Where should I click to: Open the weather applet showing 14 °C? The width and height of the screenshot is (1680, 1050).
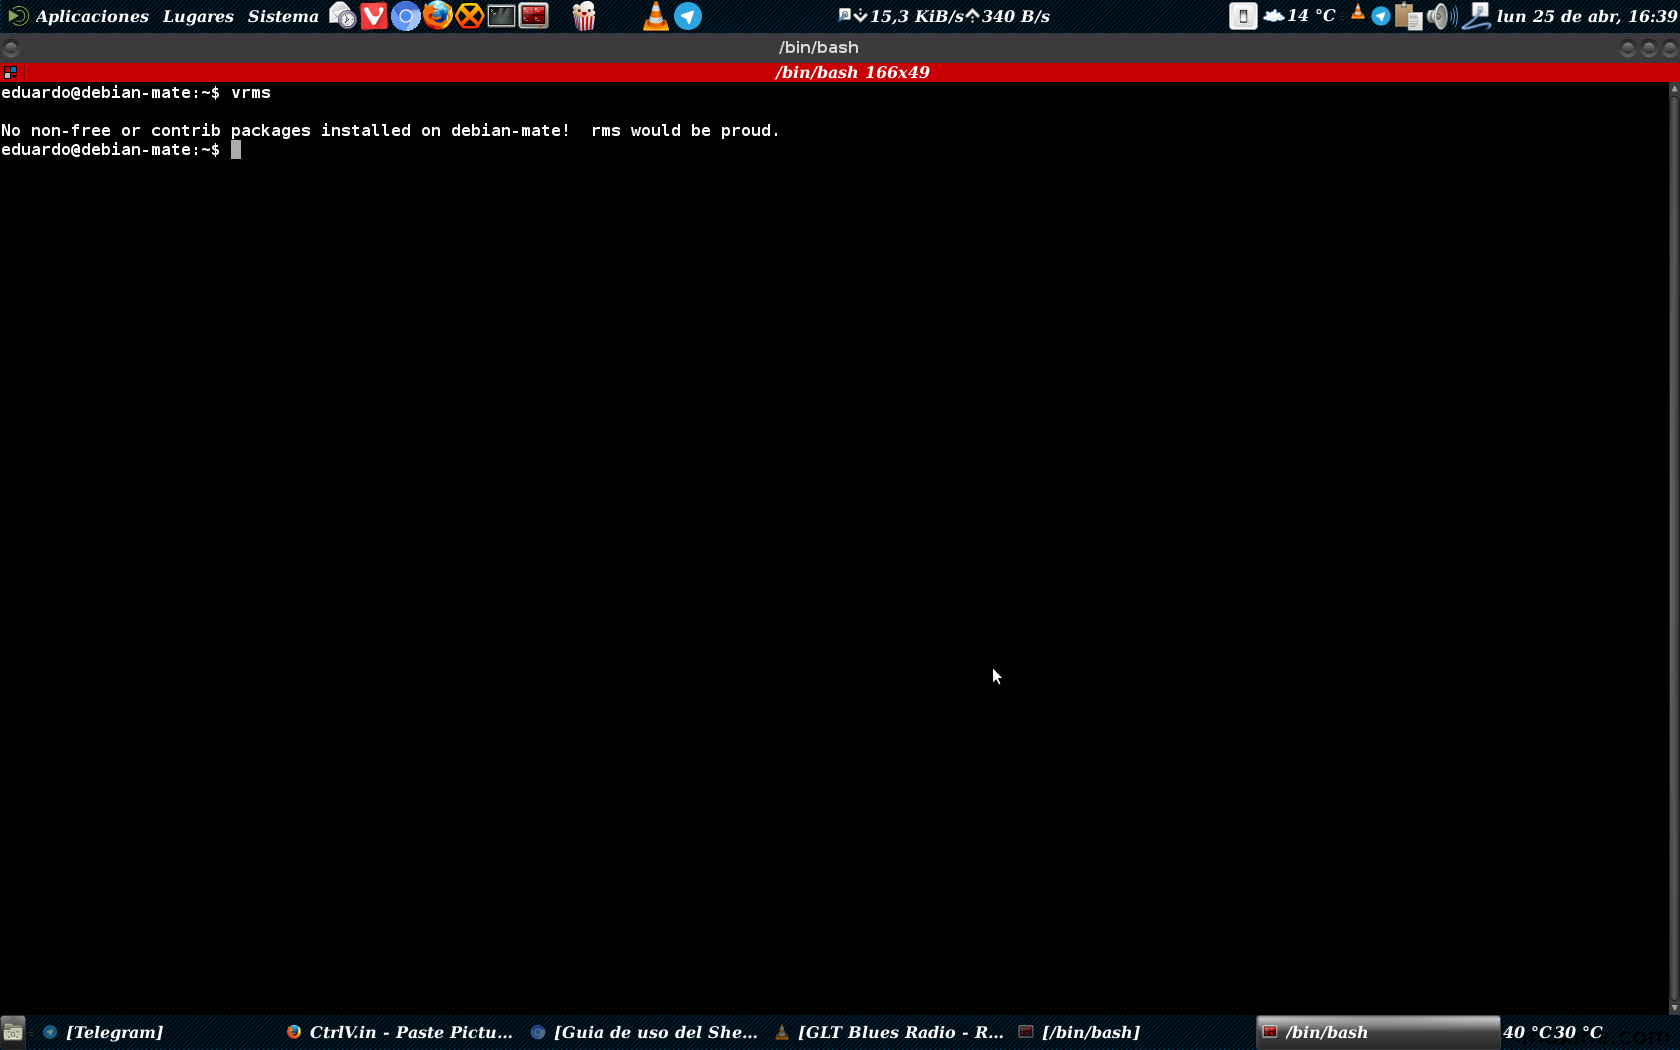click(x=1299, y=16)
